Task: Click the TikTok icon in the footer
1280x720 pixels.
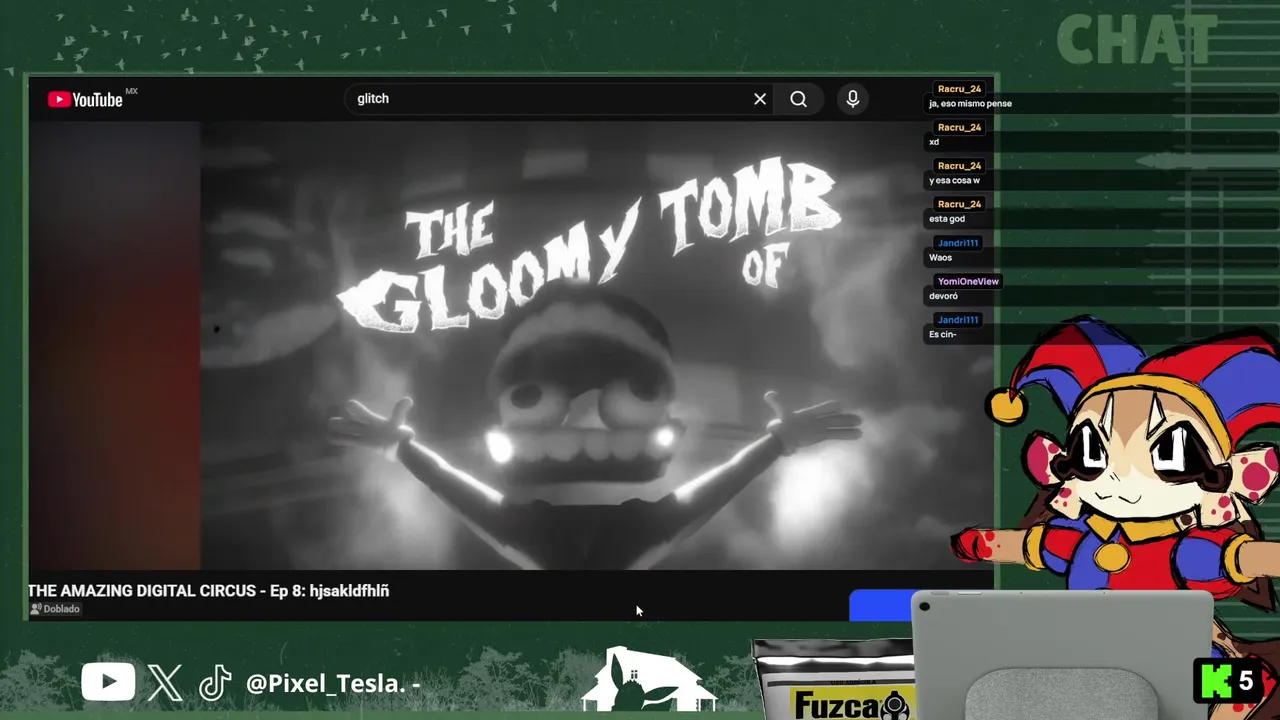Action: (x=215, y=683)
